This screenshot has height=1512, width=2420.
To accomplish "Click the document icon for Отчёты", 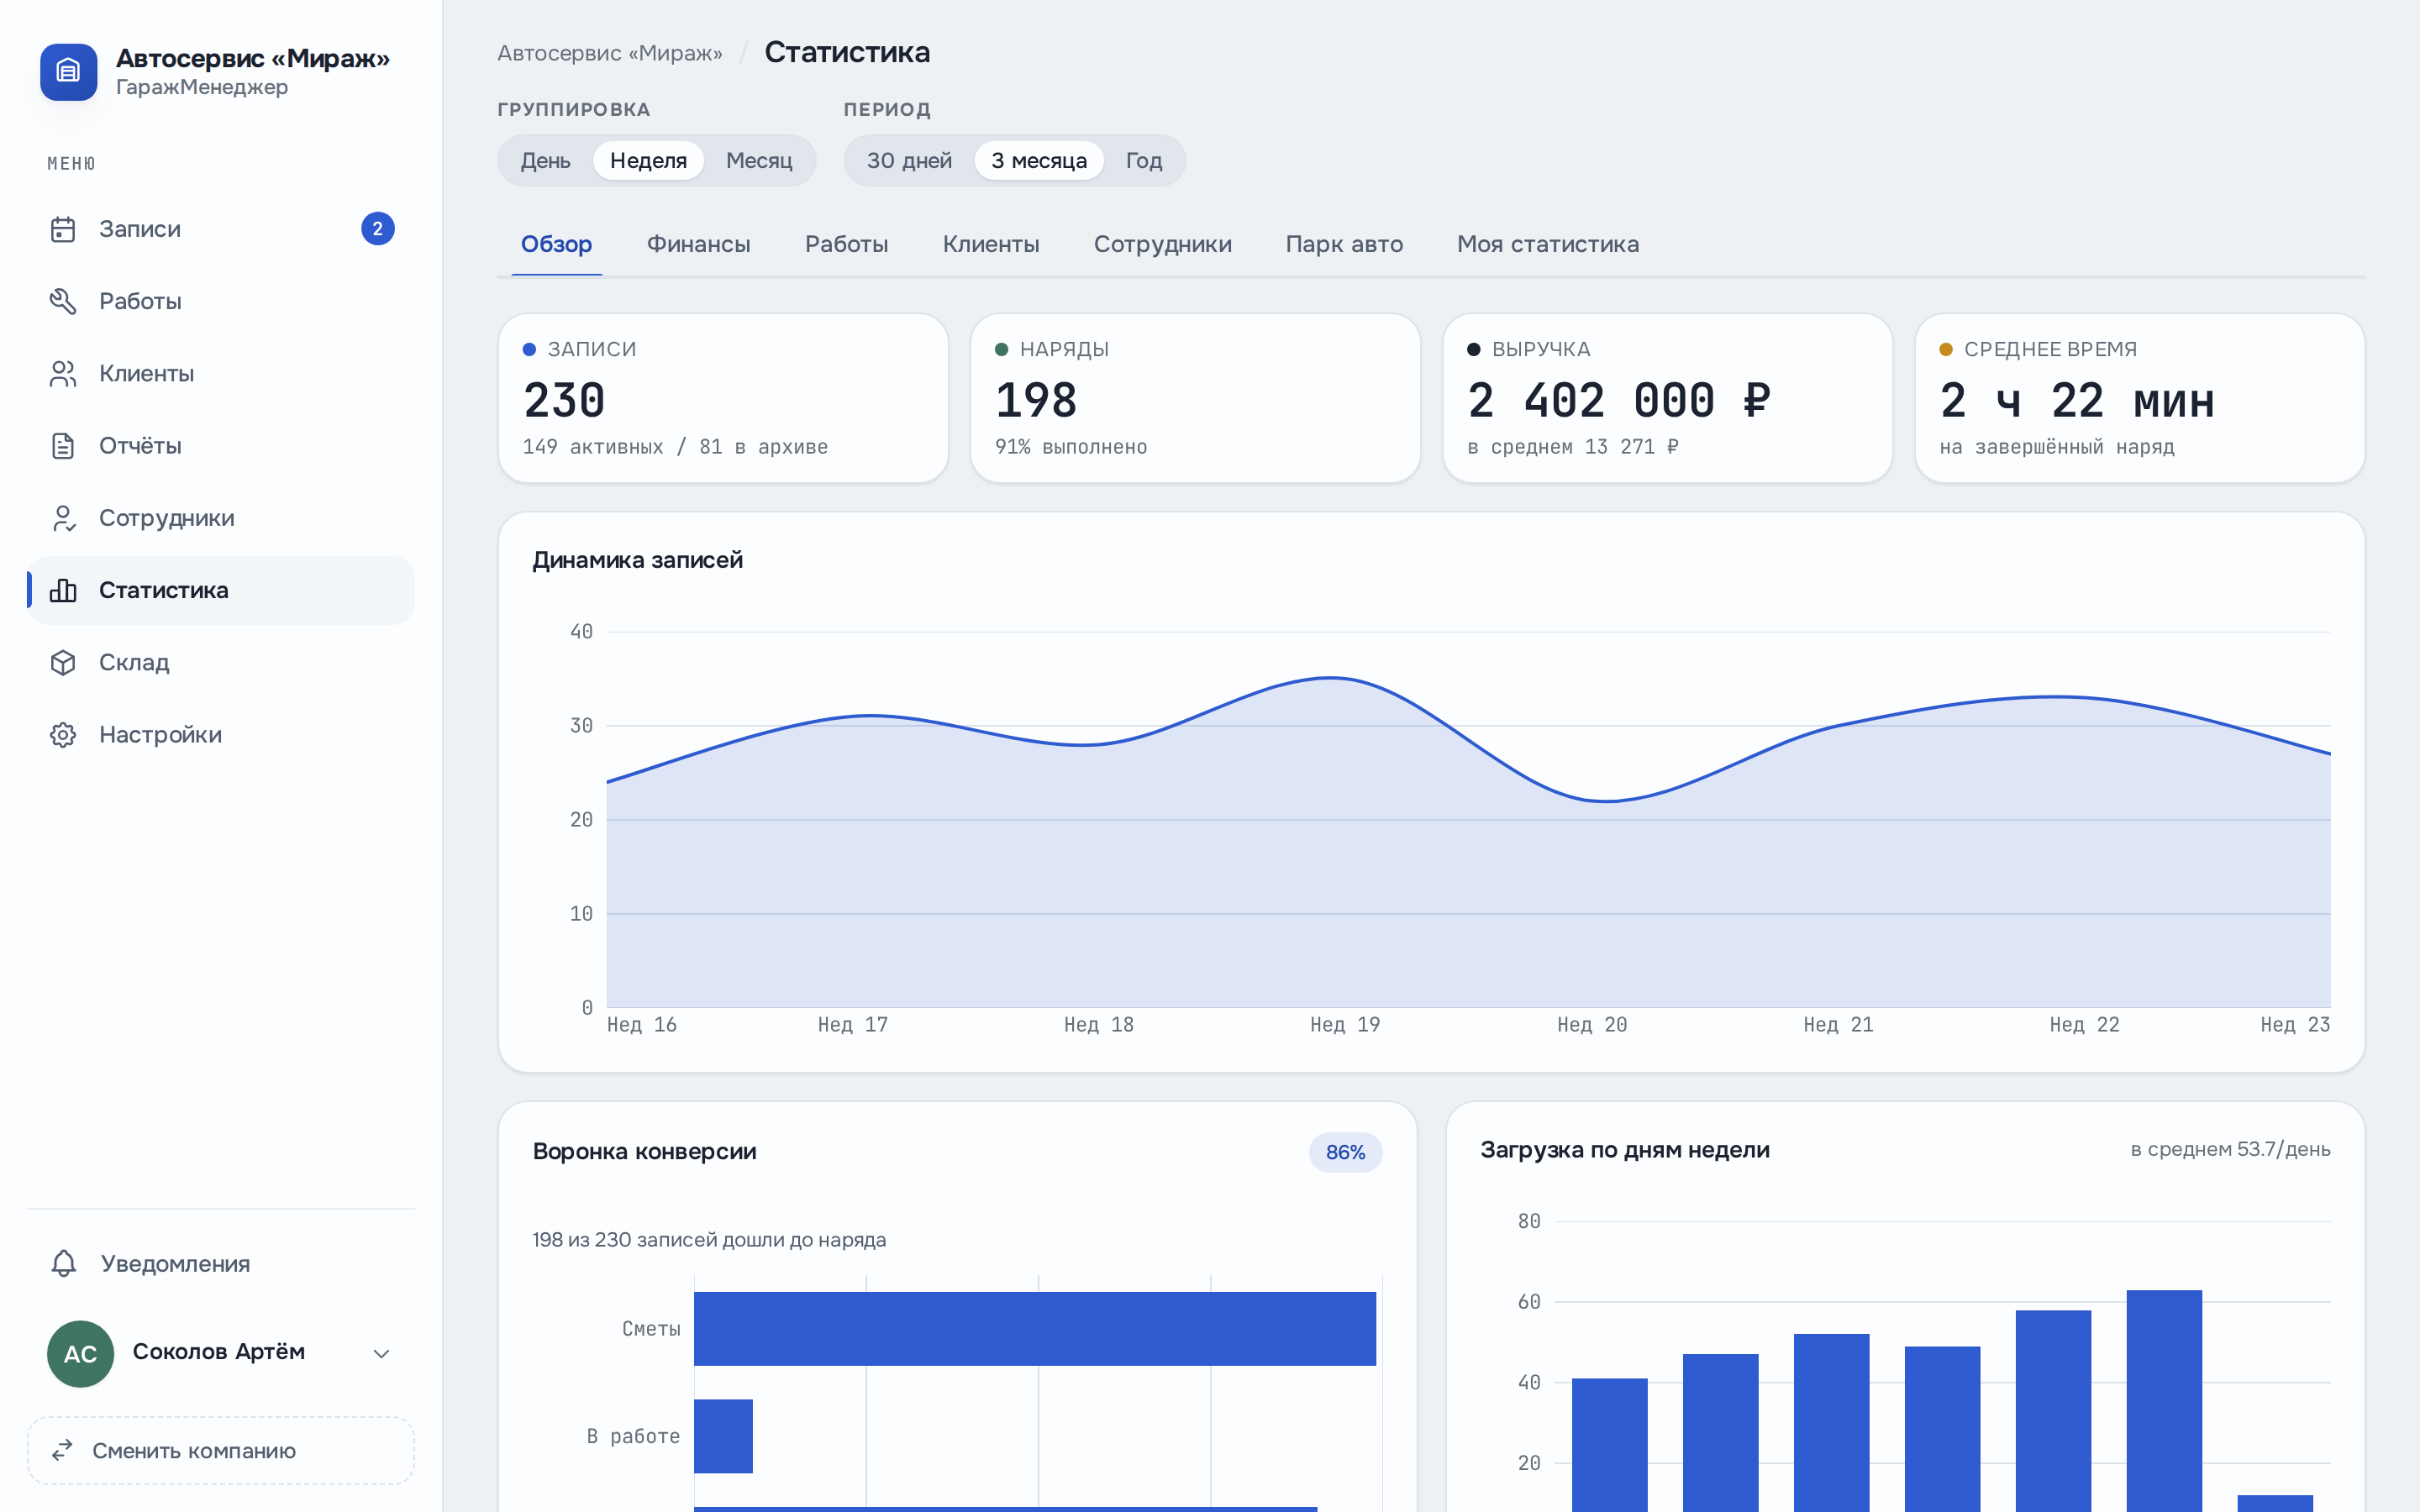I will 63,445.
